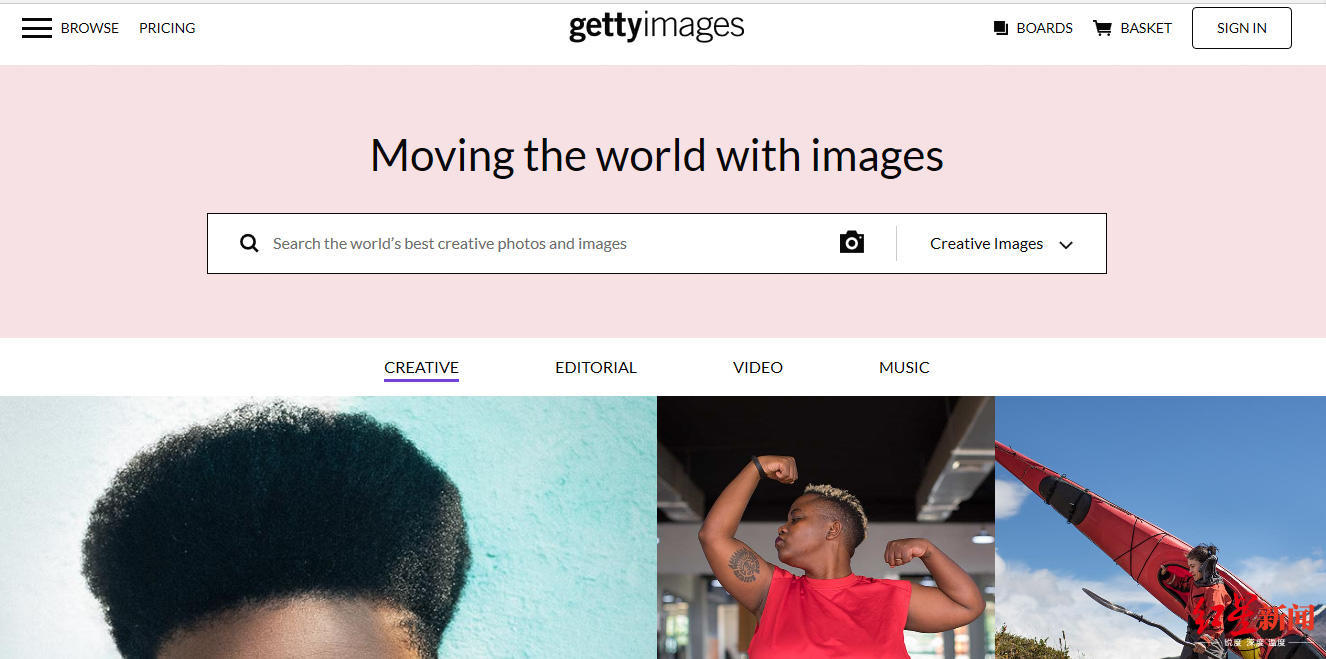Click the chevron beside Creative Images
The height and width of the screenshot is (659, 1326).
tap(1066, 245)
